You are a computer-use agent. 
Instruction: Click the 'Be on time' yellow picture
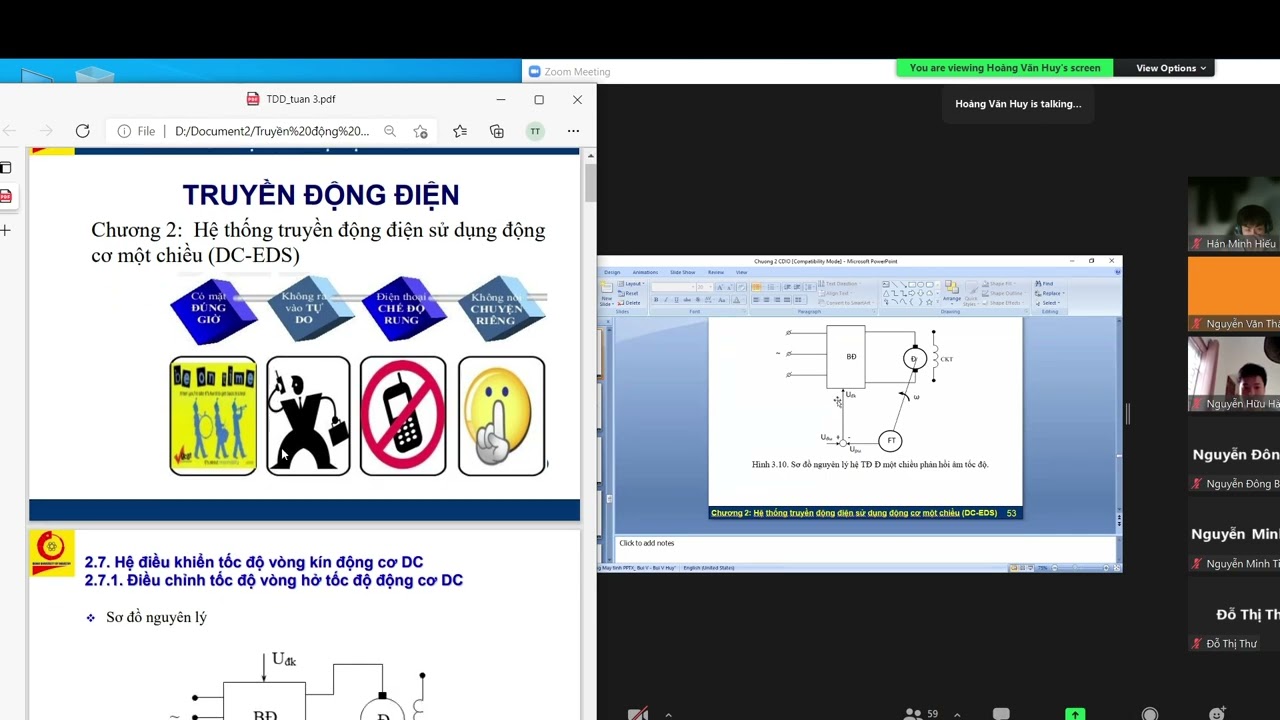[x=213, y=415]
